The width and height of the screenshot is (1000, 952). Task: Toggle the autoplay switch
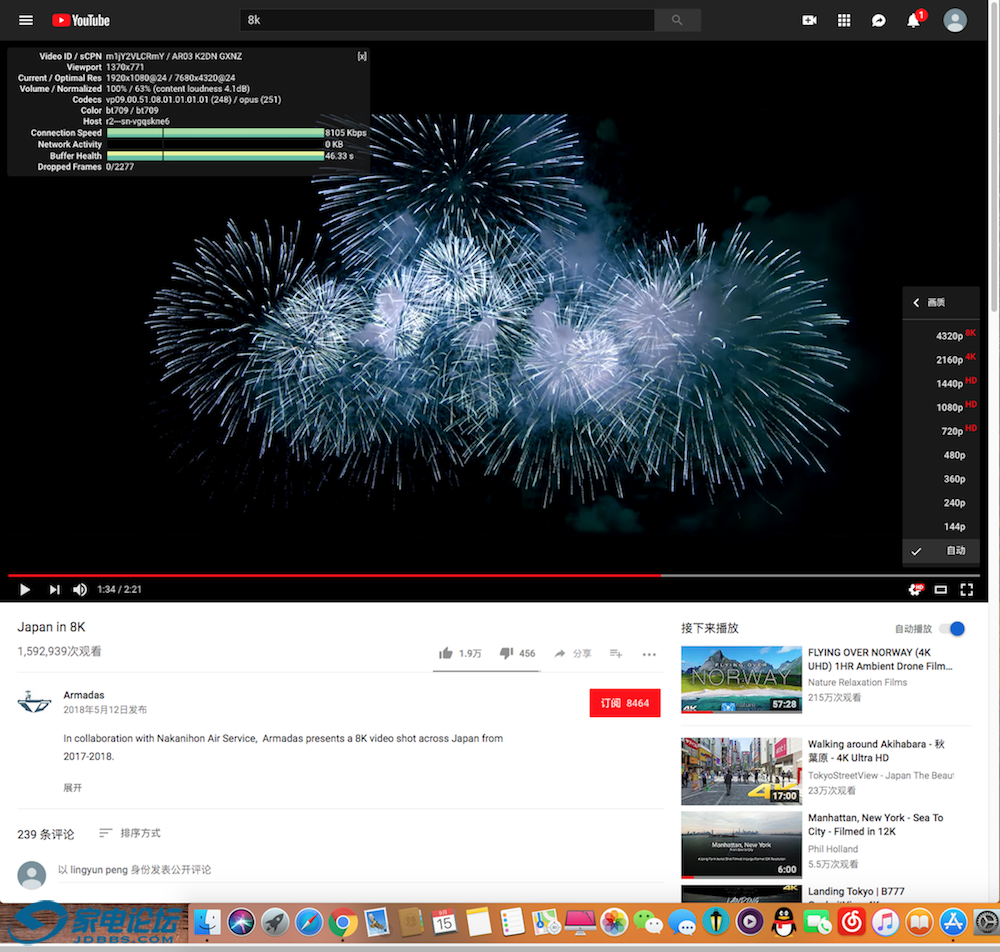[951, 628]
